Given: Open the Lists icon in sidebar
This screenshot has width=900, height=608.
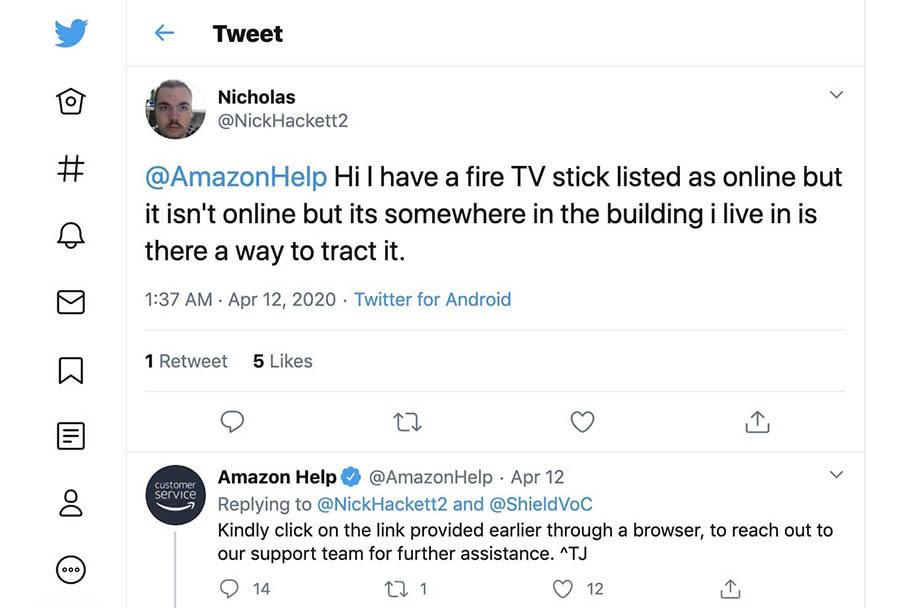Looking at the screenshot, I should (x=70, y=436).
